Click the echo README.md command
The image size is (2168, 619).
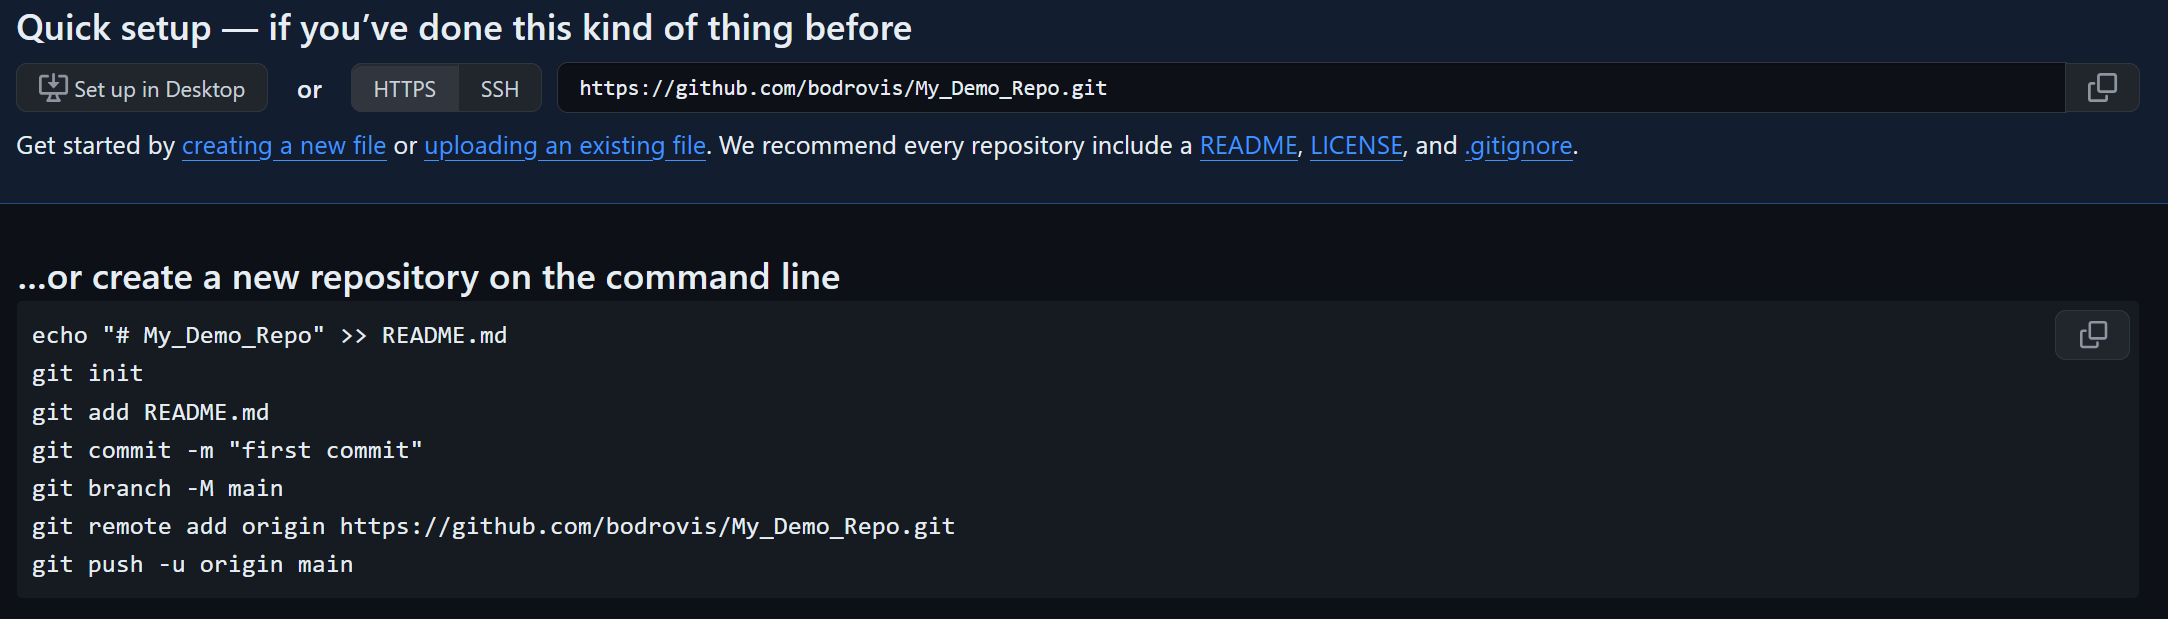click(x=269, y=335)
